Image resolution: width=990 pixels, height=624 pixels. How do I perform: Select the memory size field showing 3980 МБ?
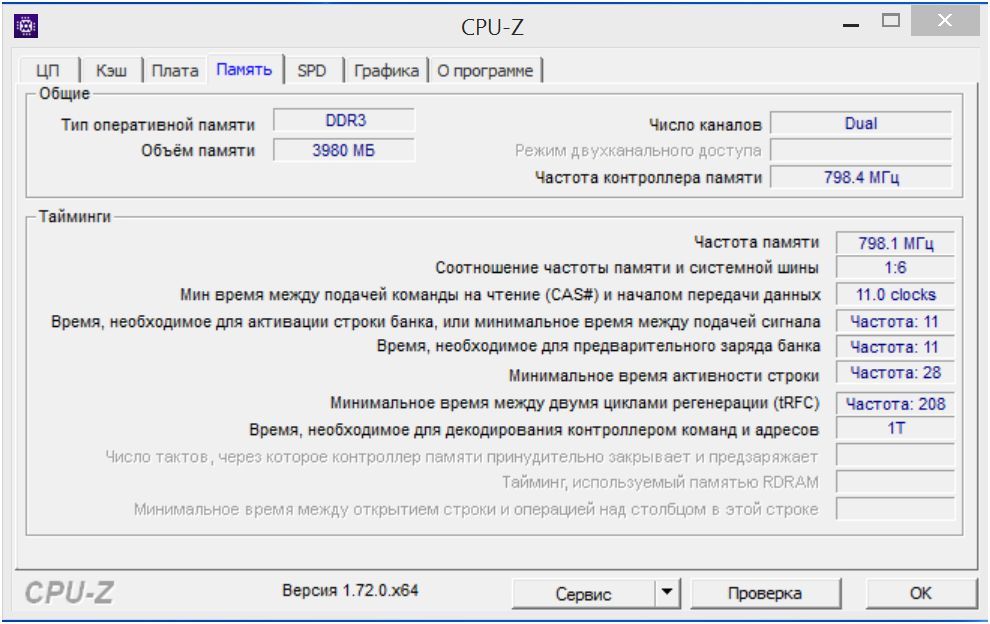coord(345,147)
